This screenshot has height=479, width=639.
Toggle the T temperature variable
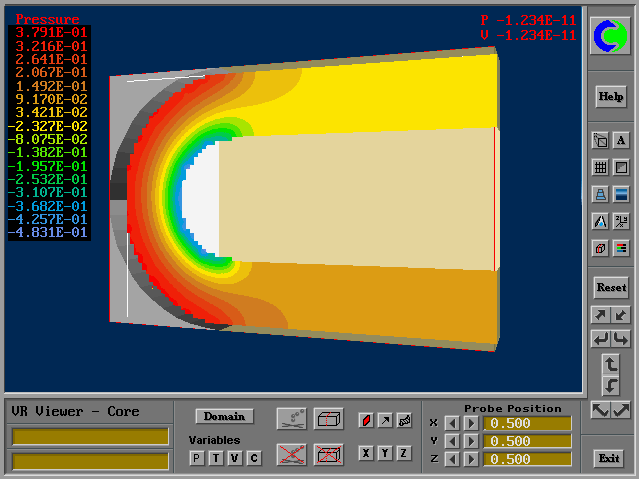(216, 458)
